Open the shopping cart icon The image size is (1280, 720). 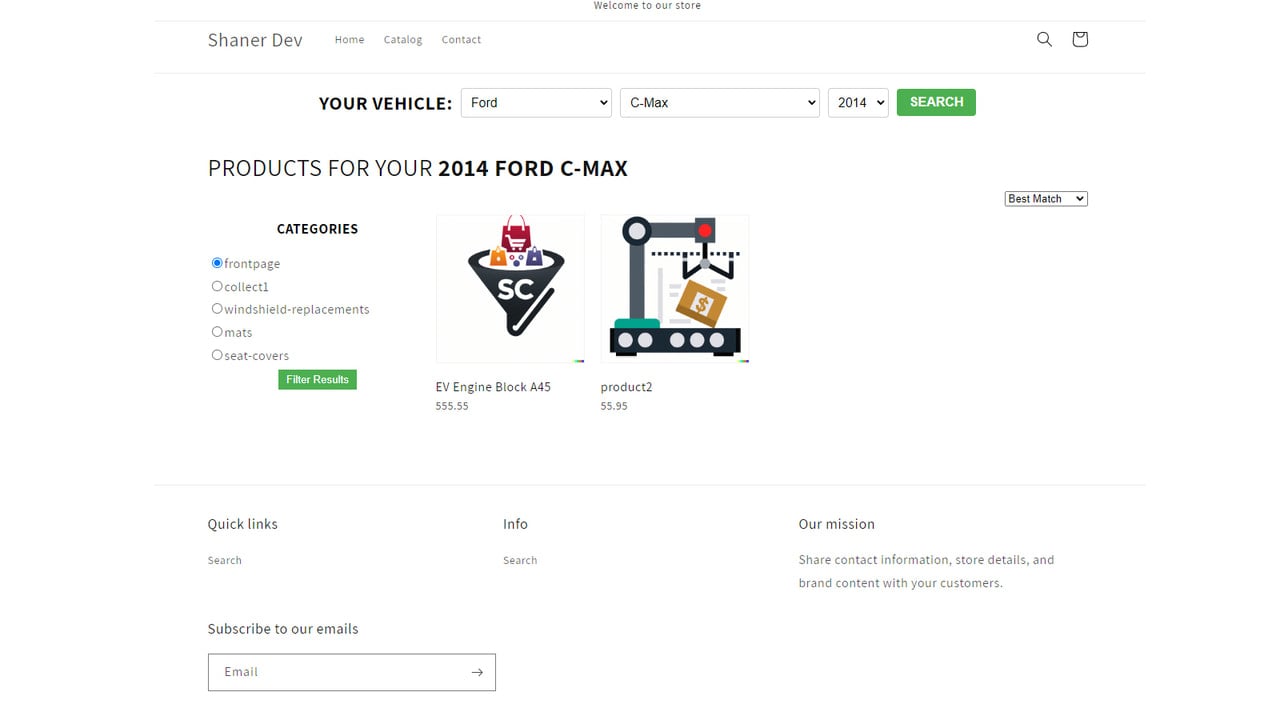(x=1079, y=39)
